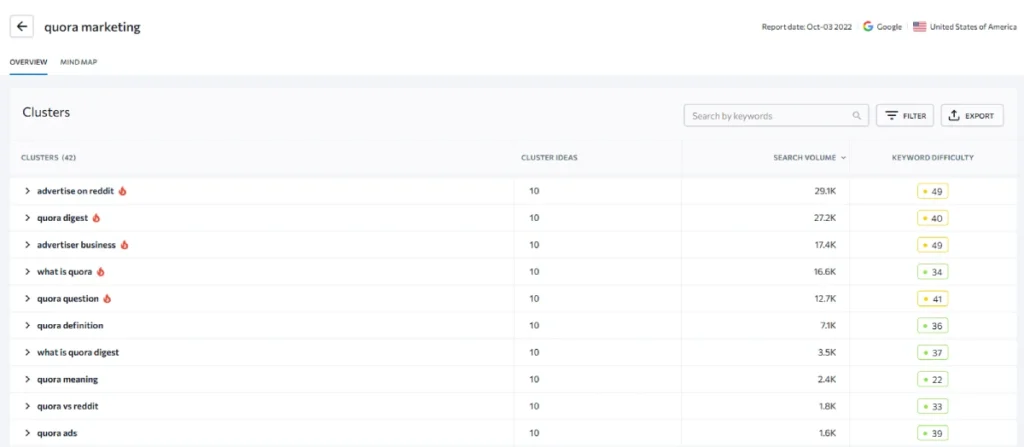Expand the quora meaning cluster
The height and width of the screenshot is (447, 1024).
pos(27,379)
